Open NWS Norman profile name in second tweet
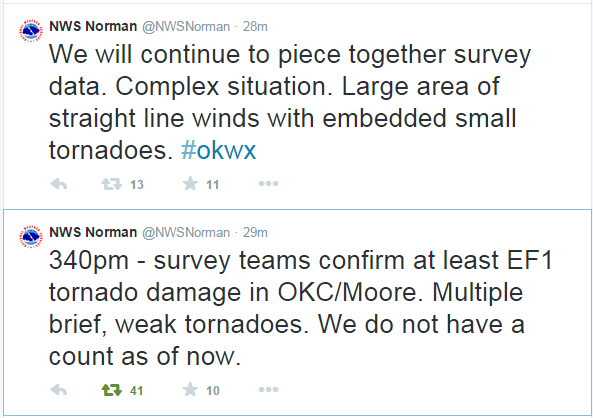The height and width of the screenshot is (418, 593). tap(93, 232)
